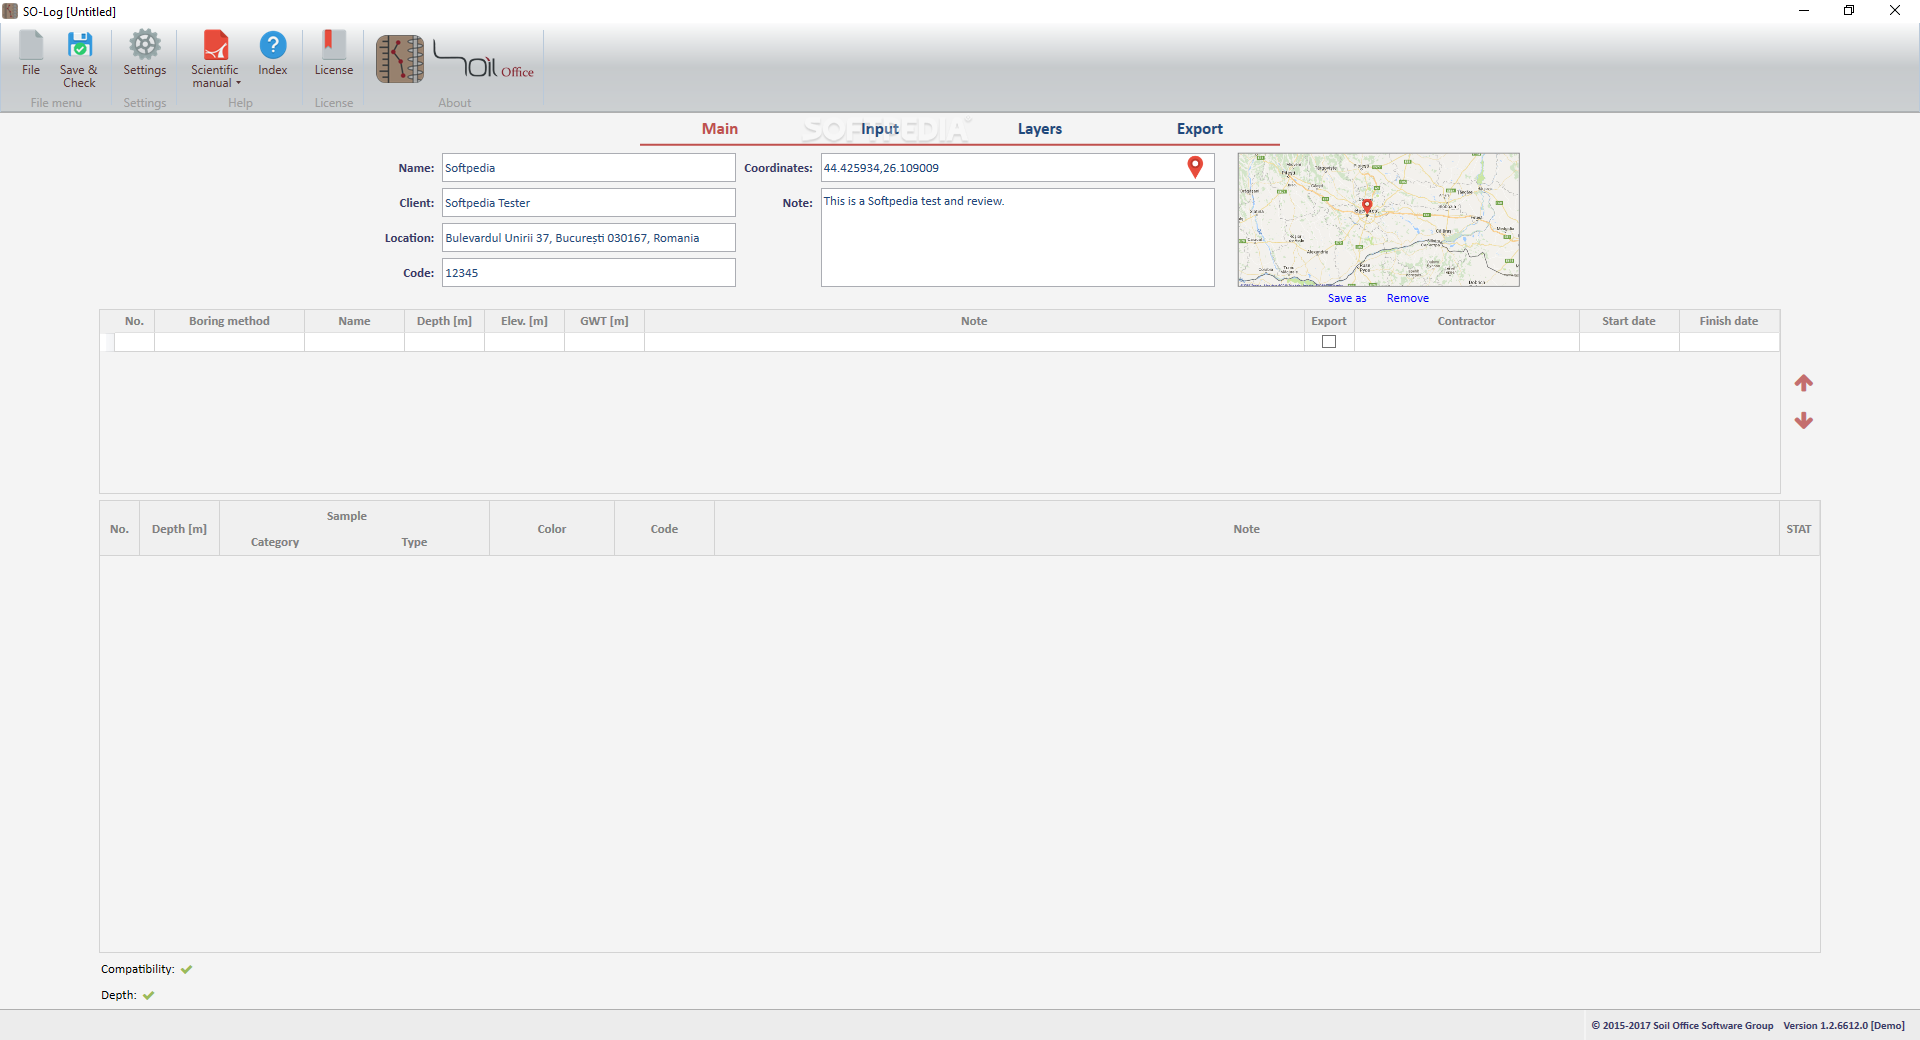Switch to the Main tab
Viewport: 1920px width, 1040px height.
pos(719,129)
